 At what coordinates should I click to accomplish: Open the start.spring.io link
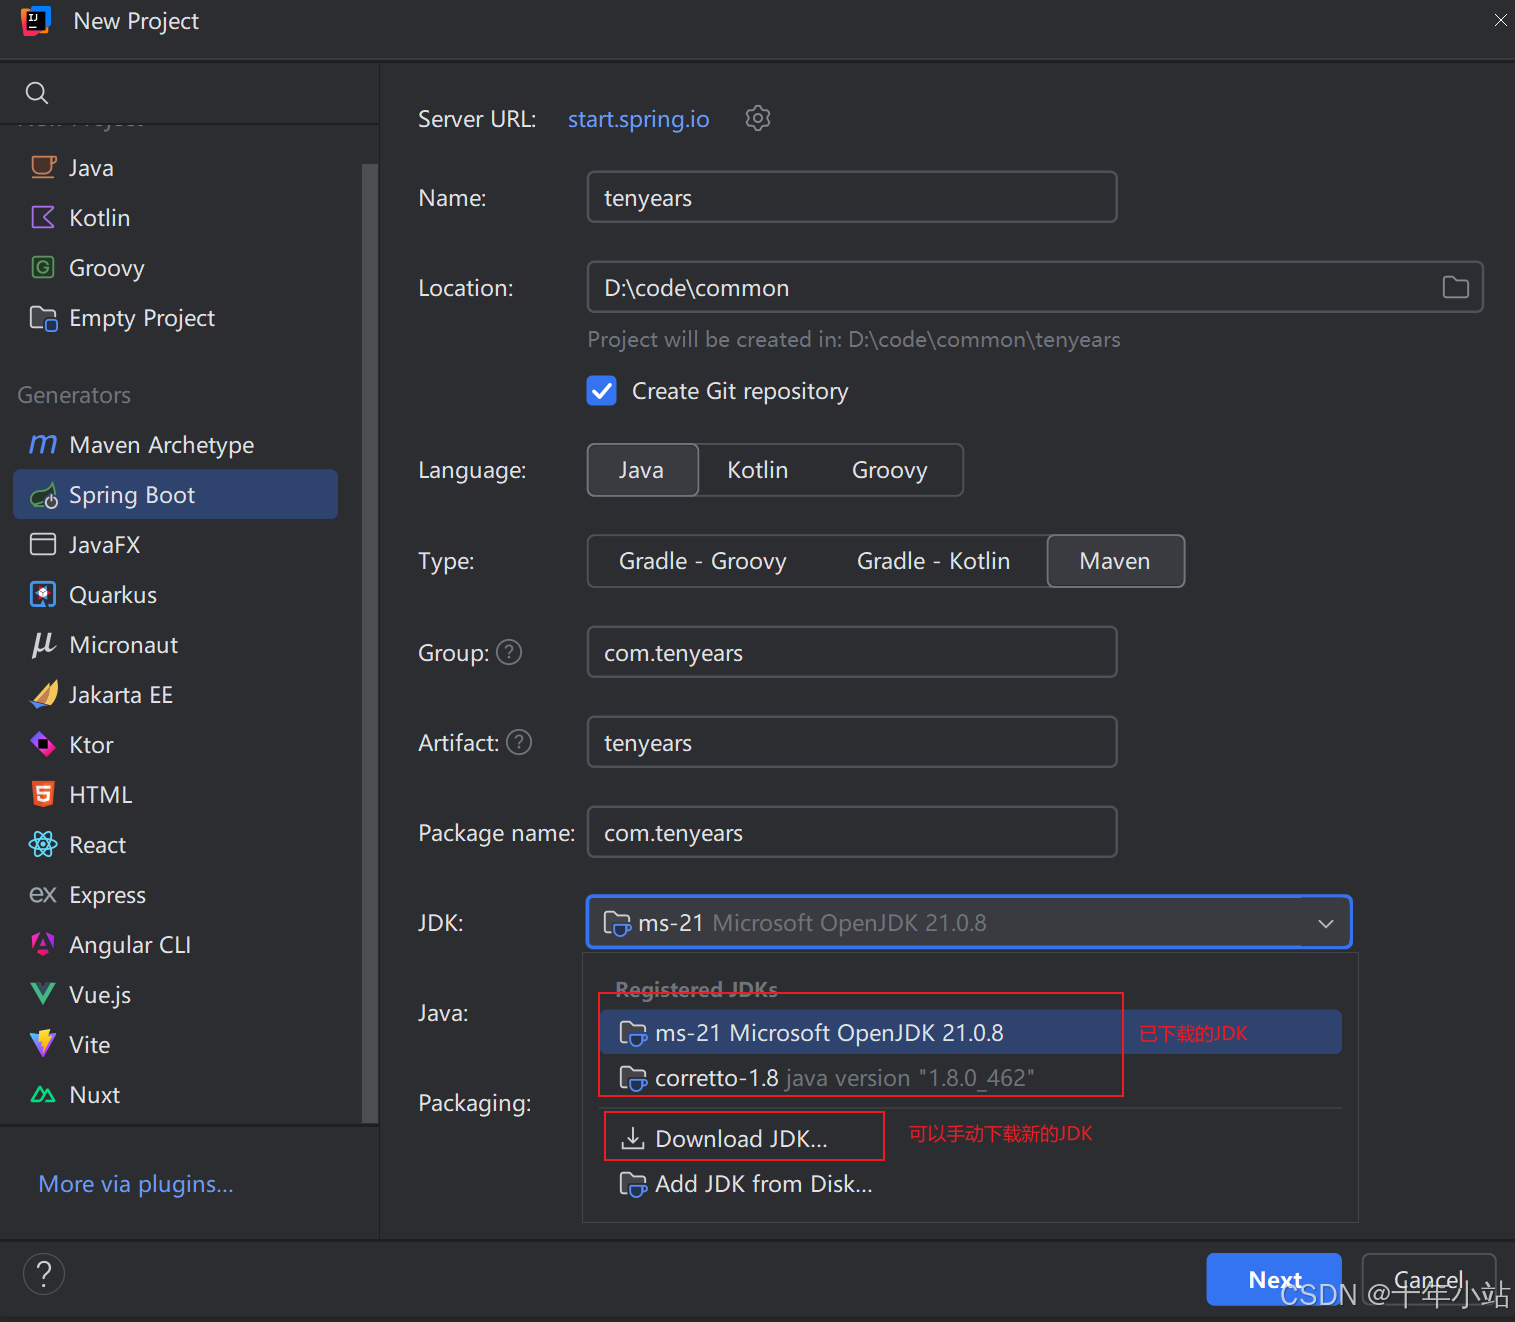(x=639, y=119)
